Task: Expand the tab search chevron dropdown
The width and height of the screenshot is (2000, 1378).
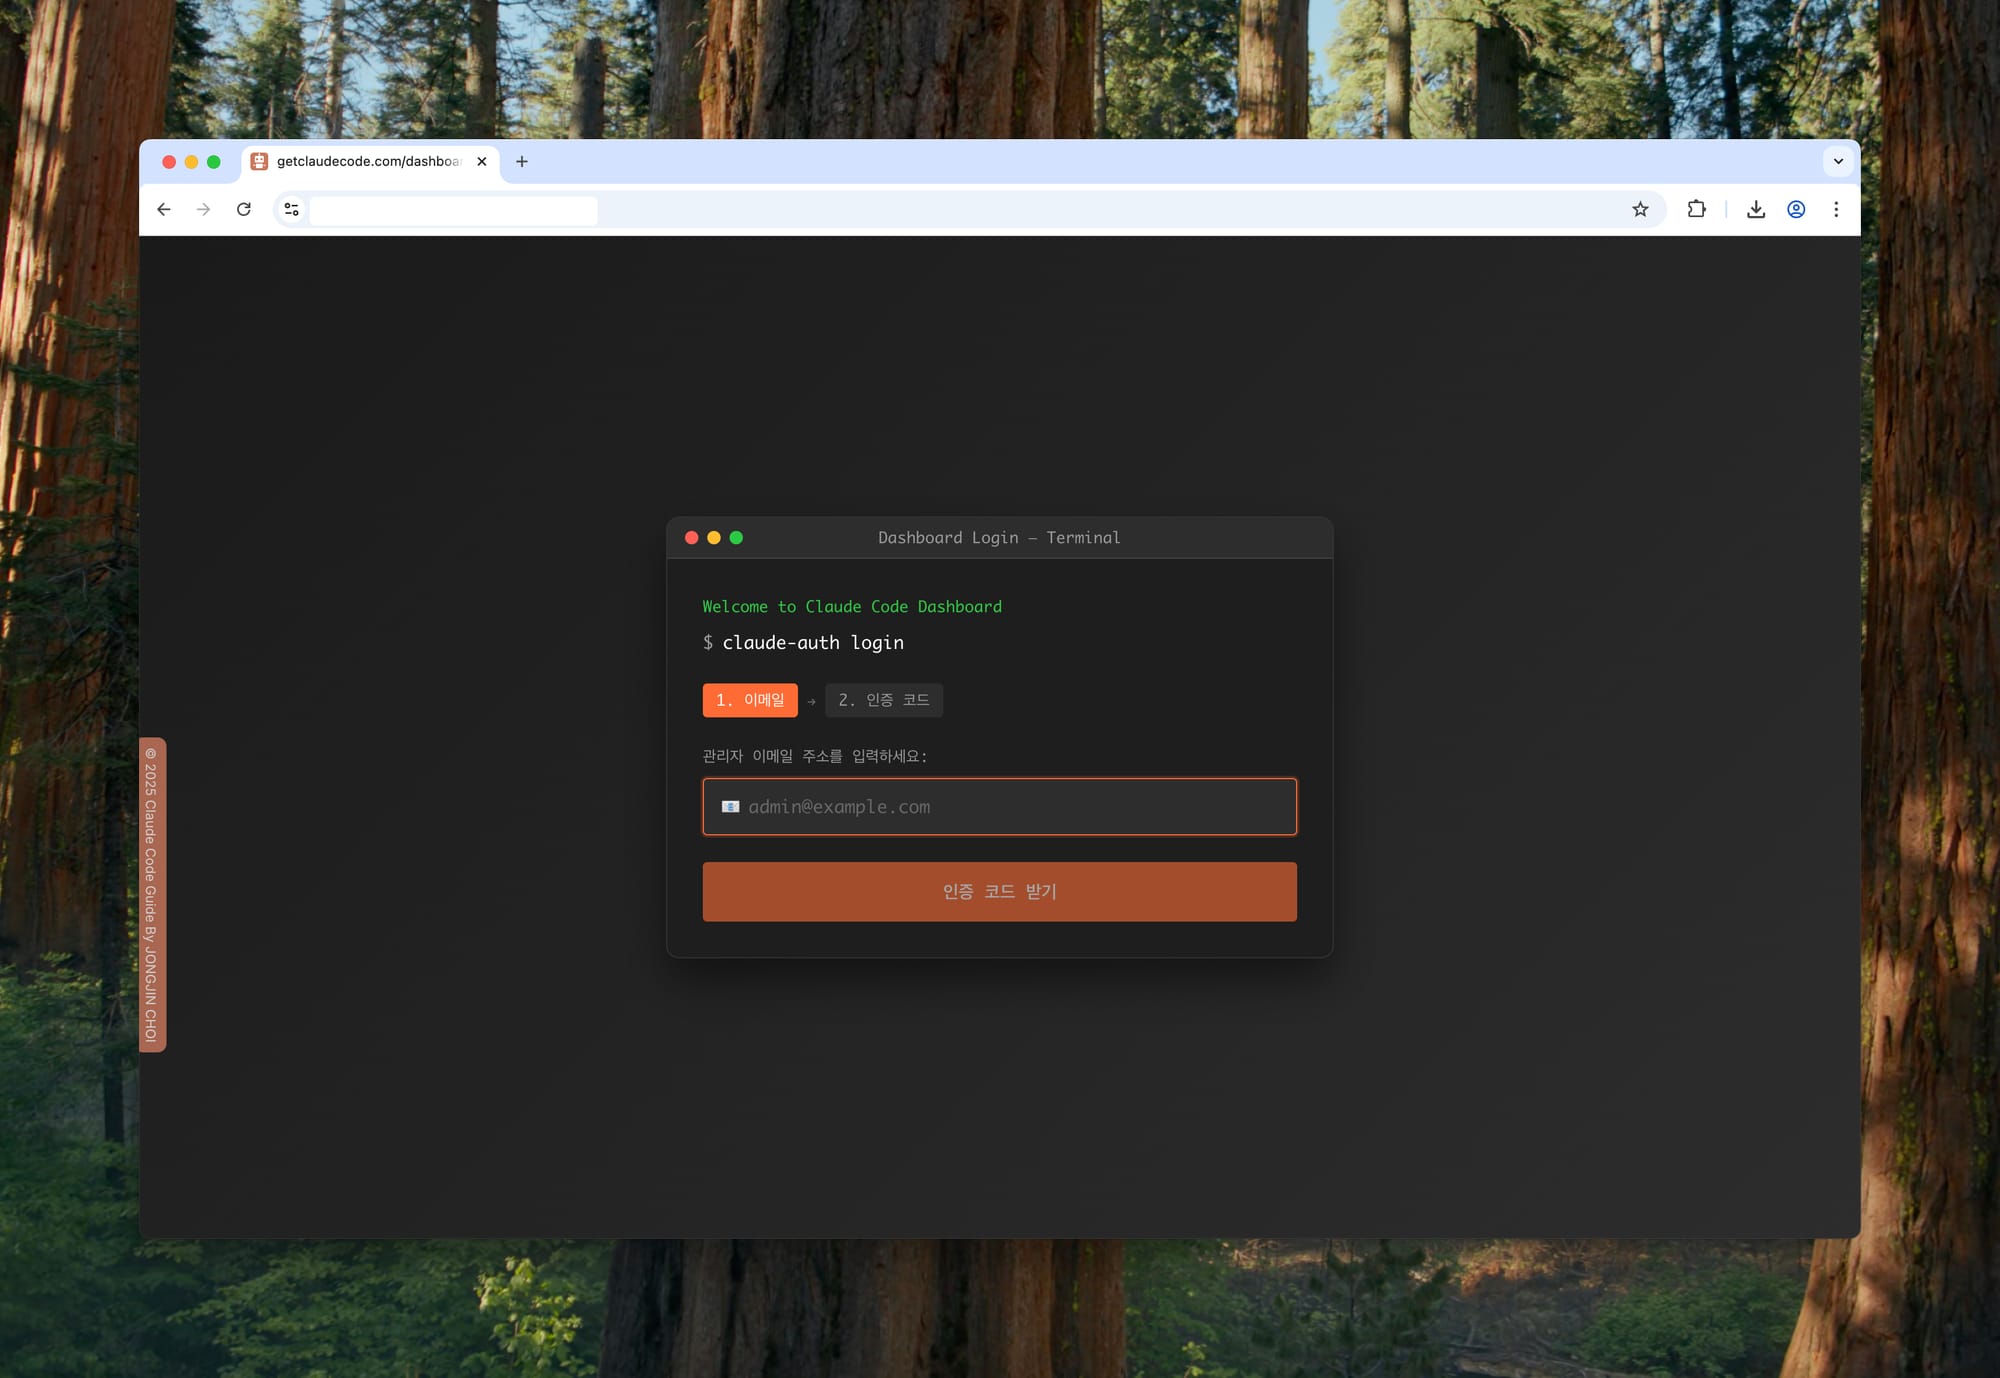Action: pos(1838,161)
